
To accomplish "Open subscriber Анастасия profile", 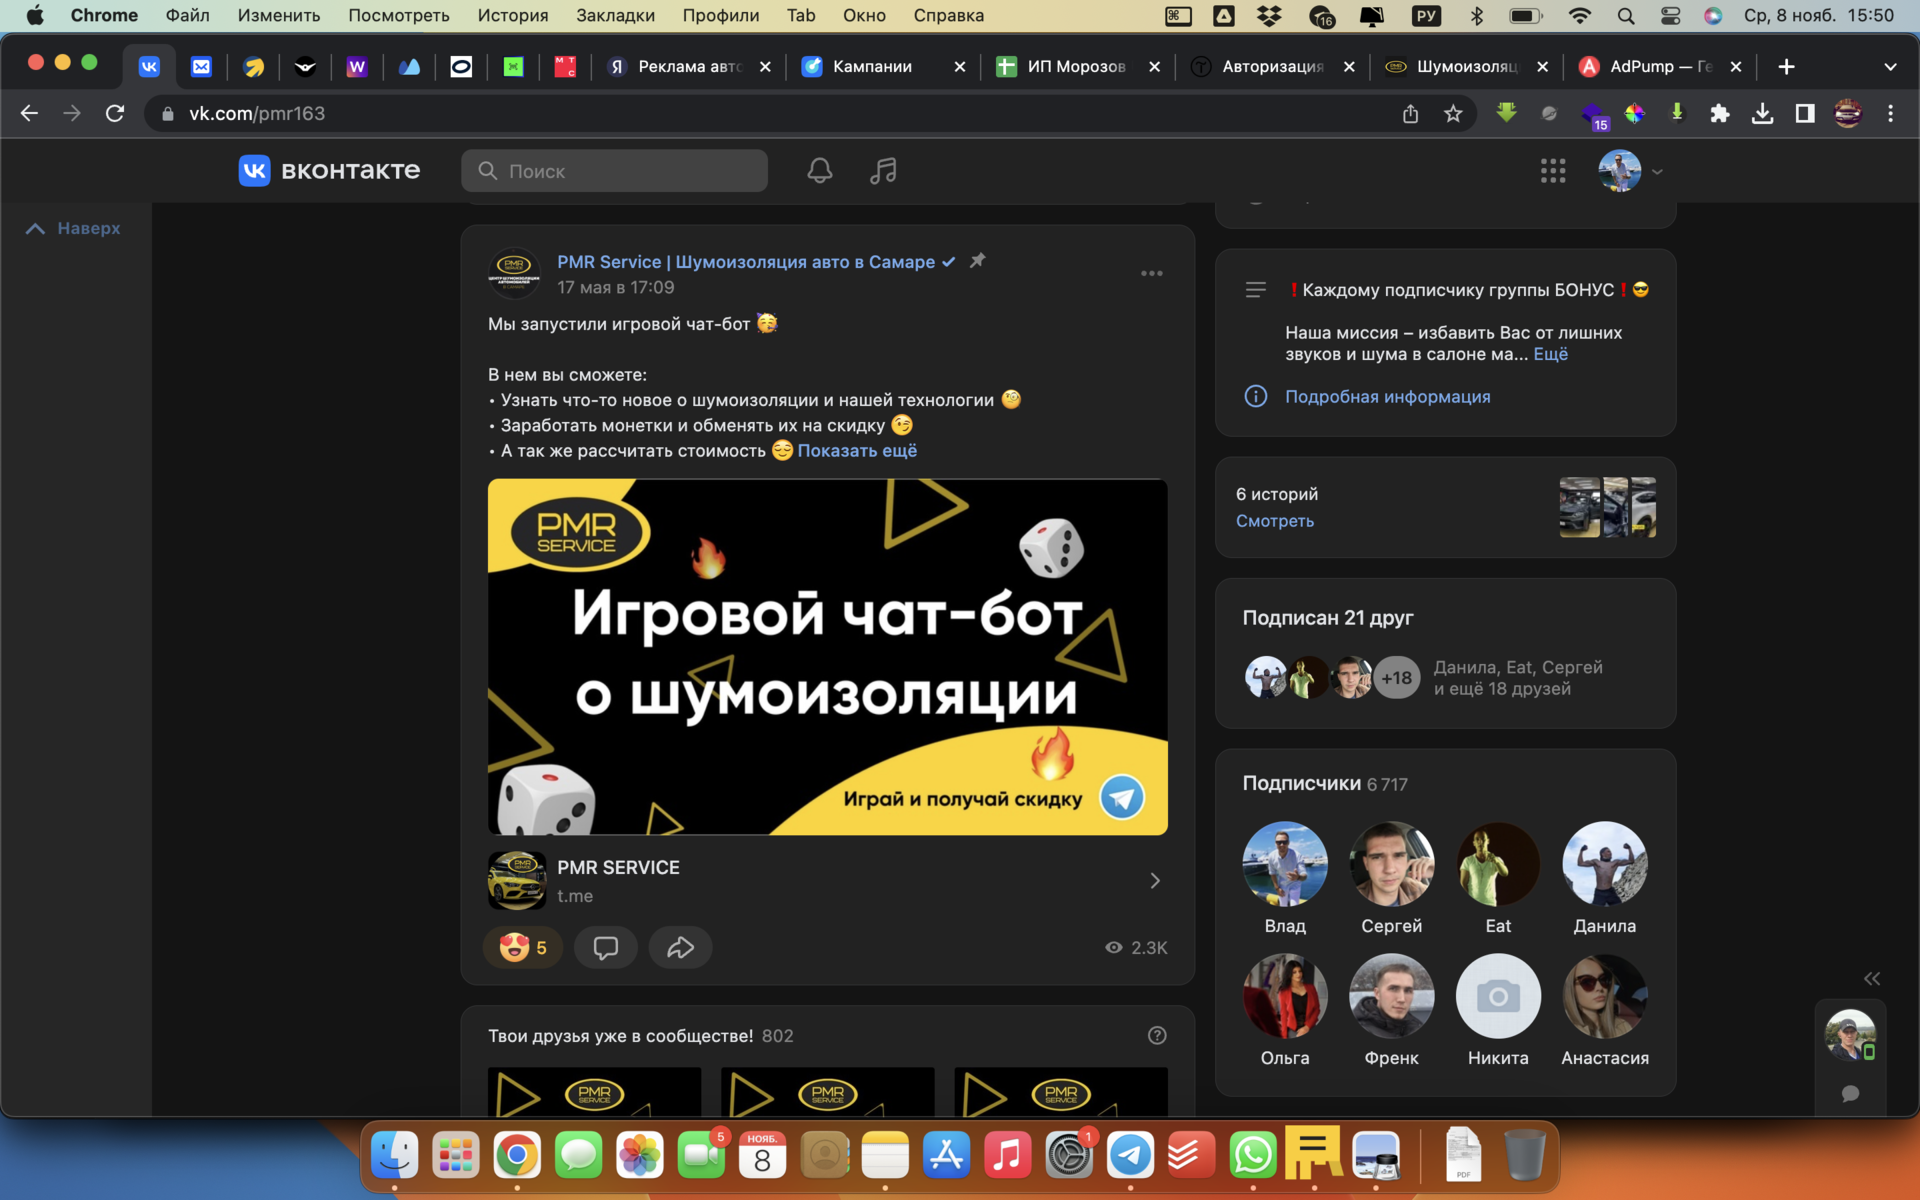I will coord(1604,1011).
